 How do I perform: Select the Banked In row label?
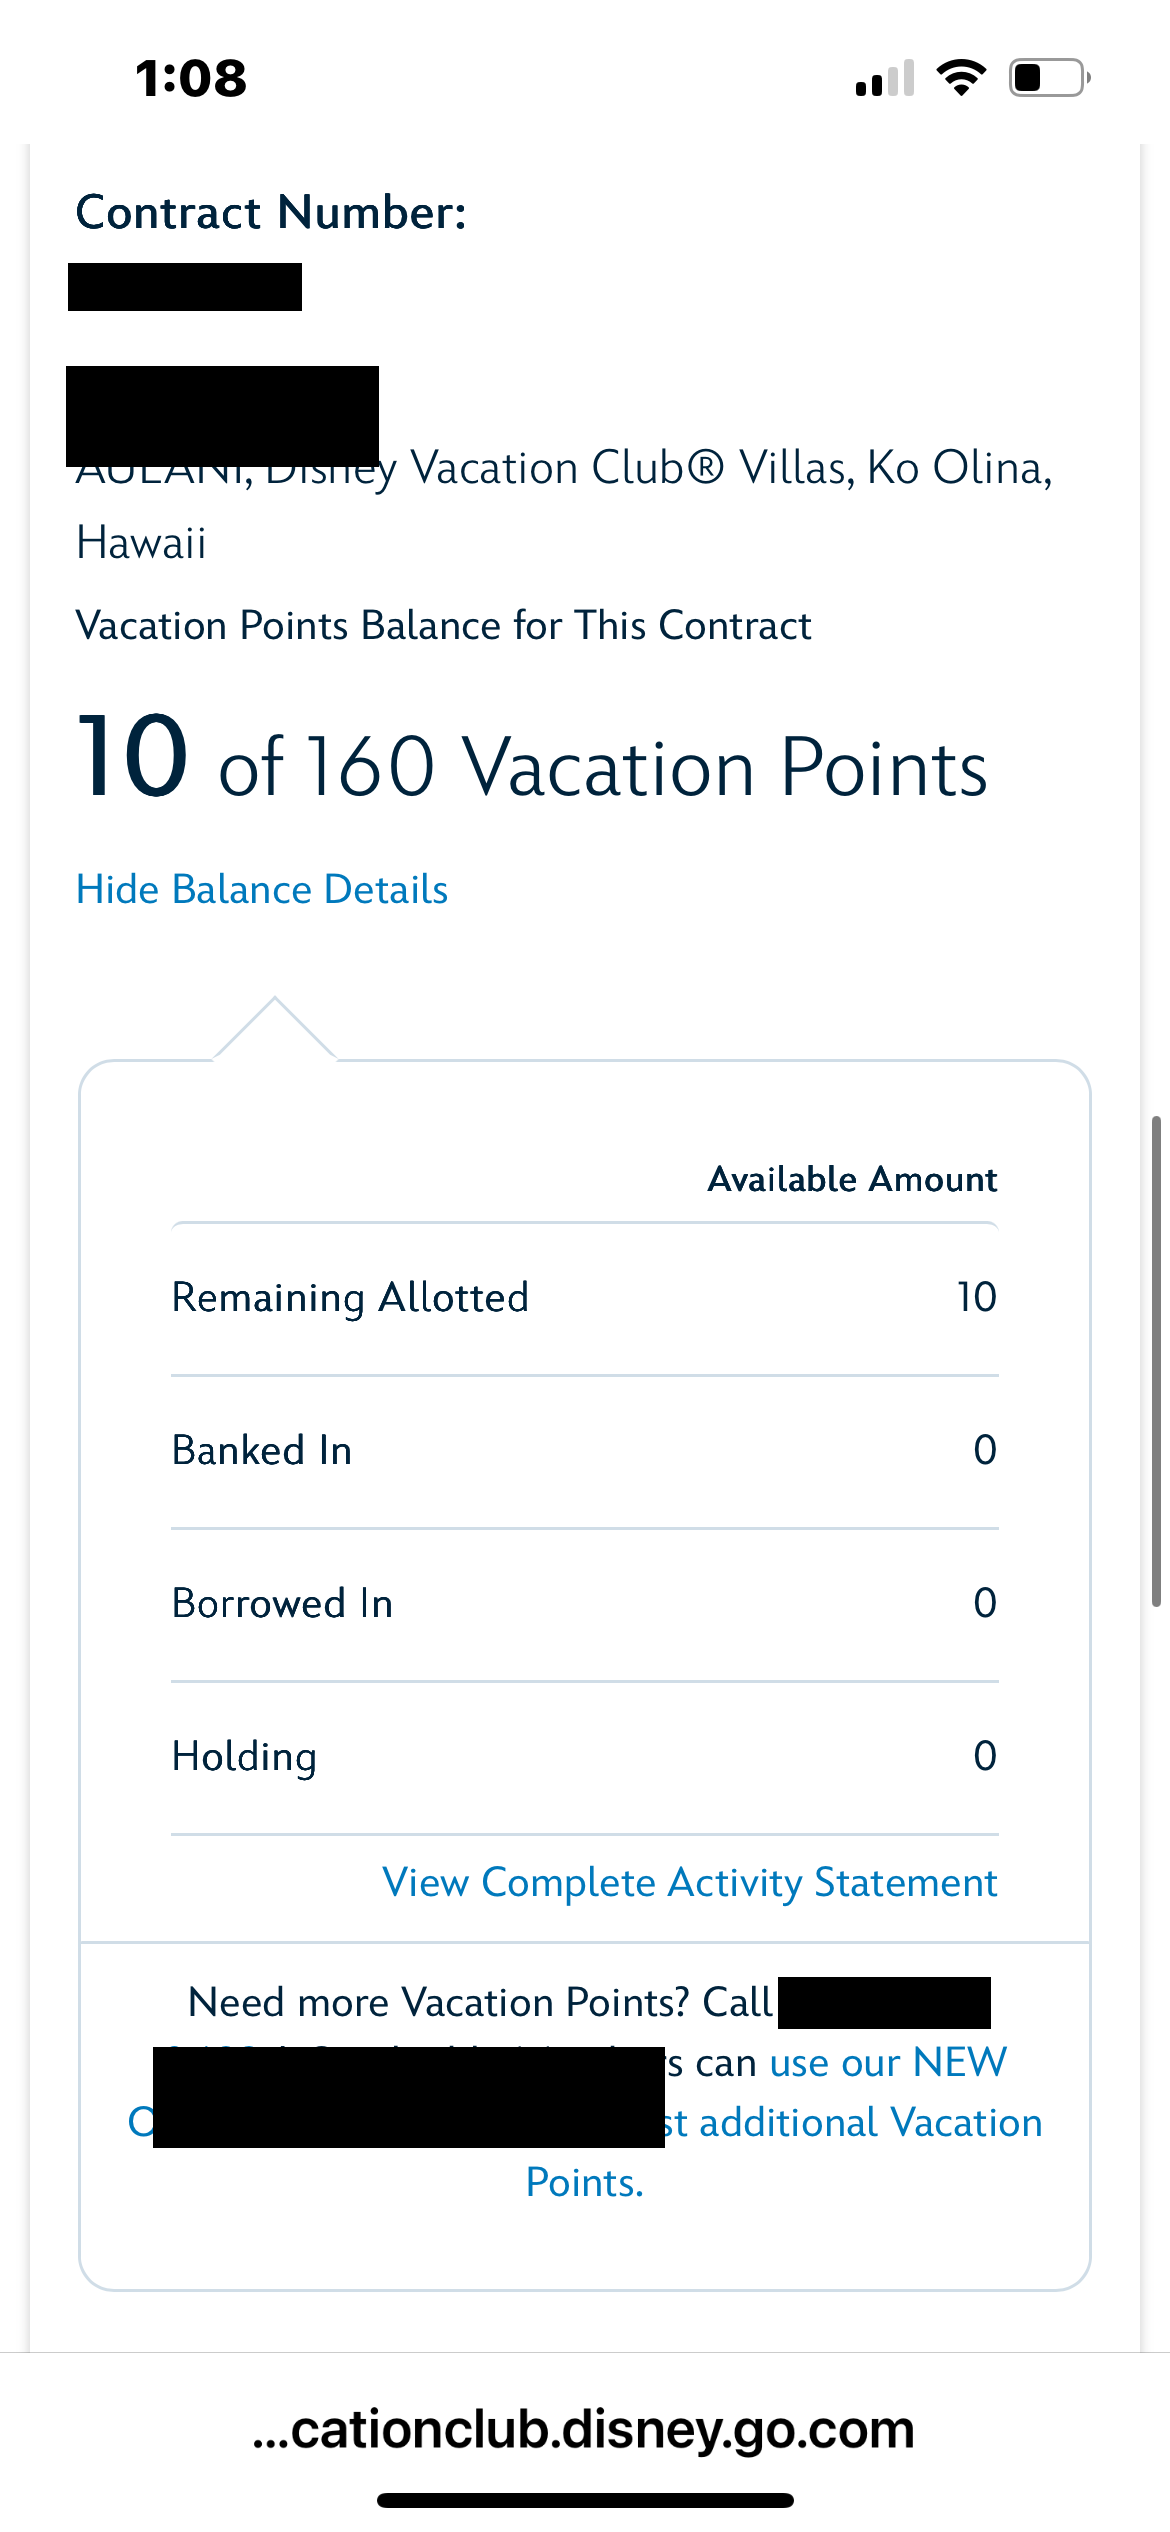pyautogui.click(x=262, y=1451)
